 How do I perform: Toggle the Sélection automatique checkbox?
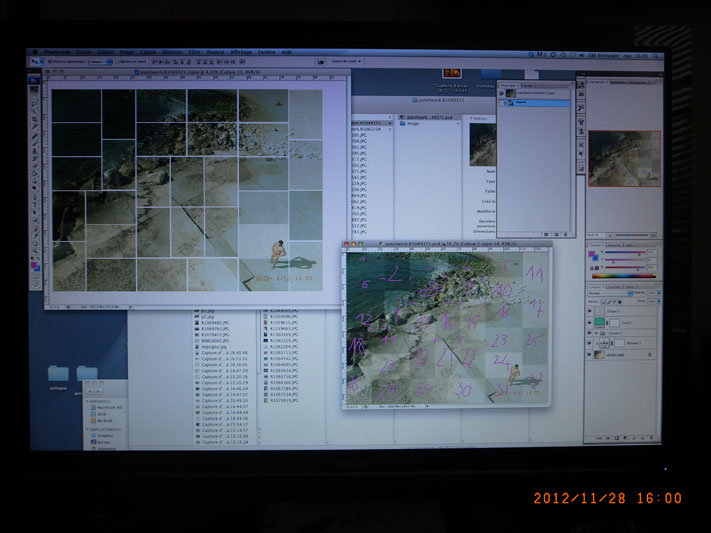click(x=49, y=62)
